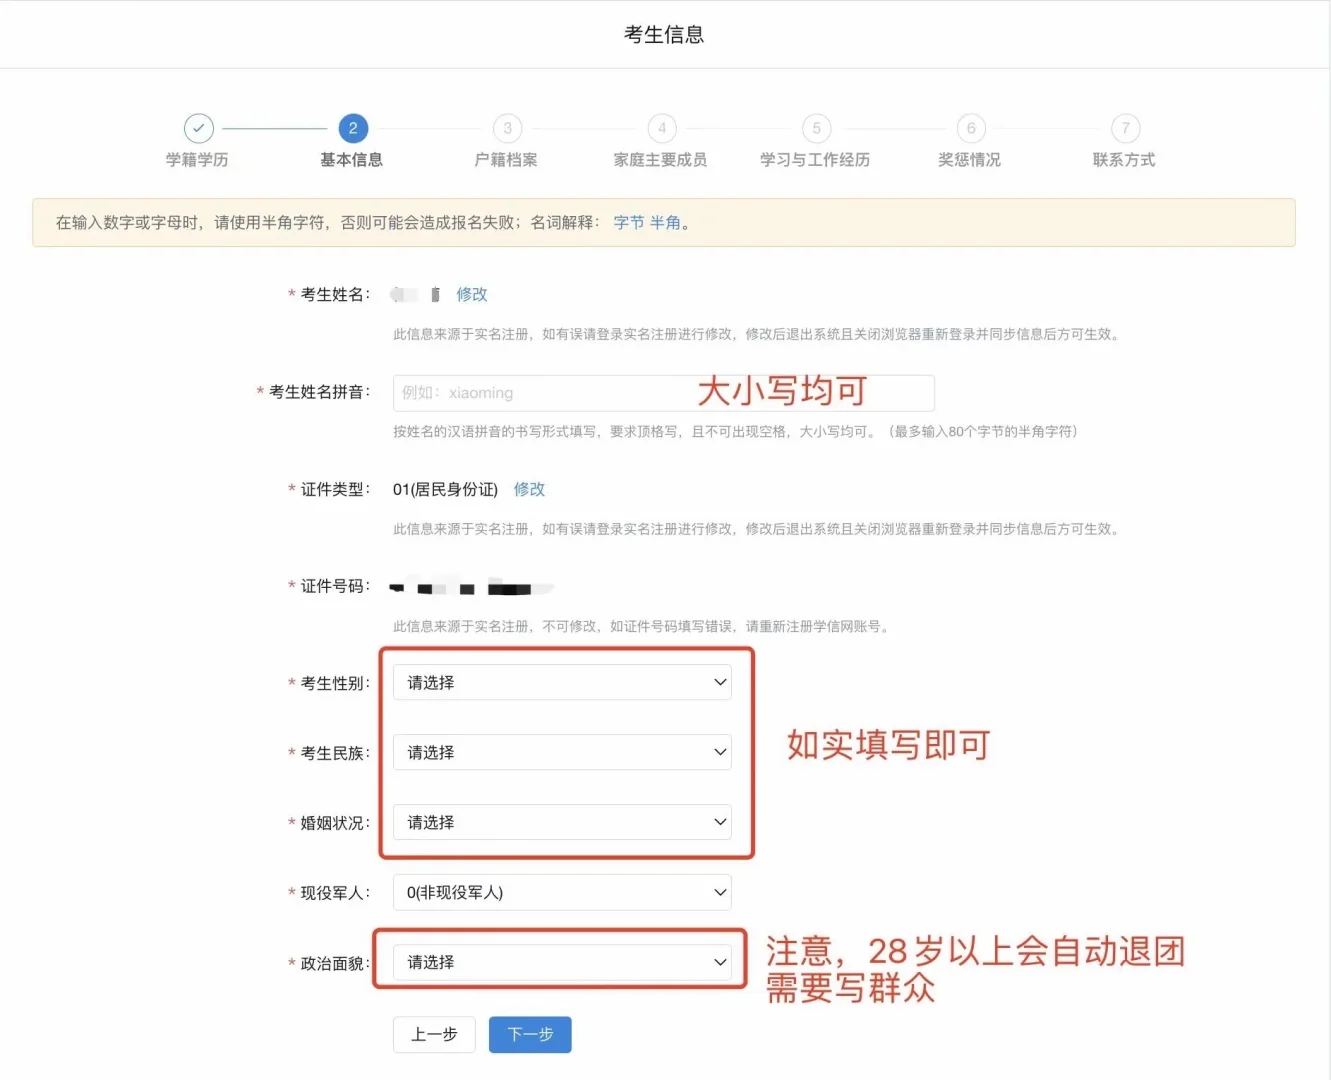Click the completed checkmark icon on 学籍学历 step

(198, 128)
